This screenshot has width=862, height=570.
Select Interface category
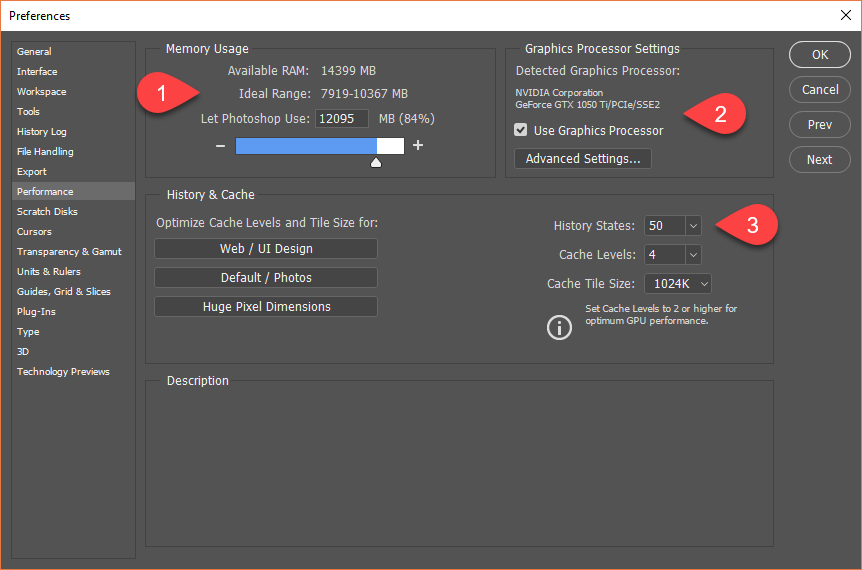point(73,71)
